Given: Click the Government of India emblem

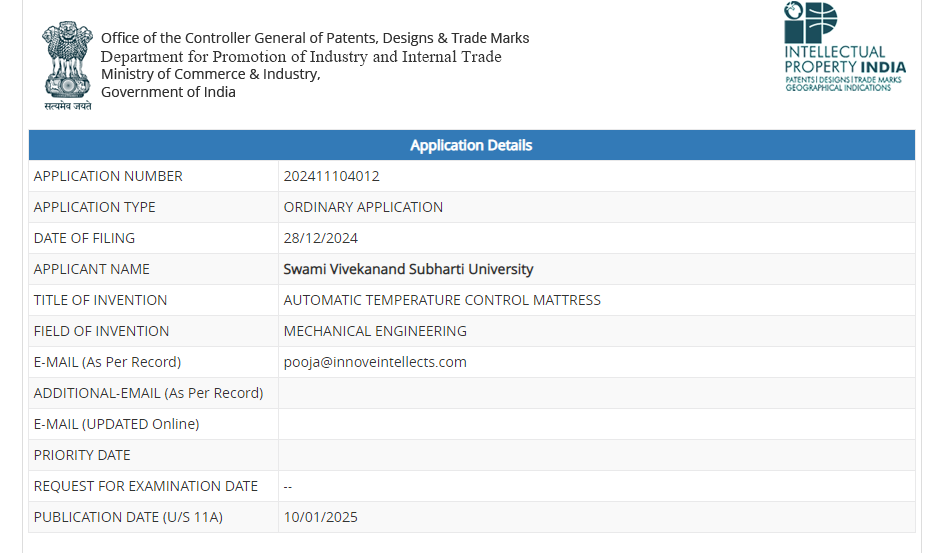Looking at the screenshot, I should coord(67,63).
